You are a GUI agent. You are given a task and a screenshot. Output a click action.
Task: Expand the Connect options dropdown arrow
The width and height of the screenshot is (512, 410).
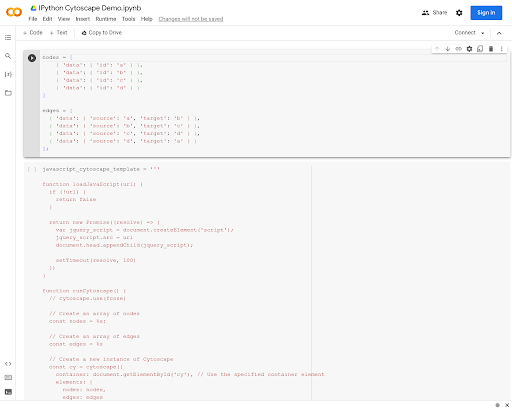click(482, 33)
